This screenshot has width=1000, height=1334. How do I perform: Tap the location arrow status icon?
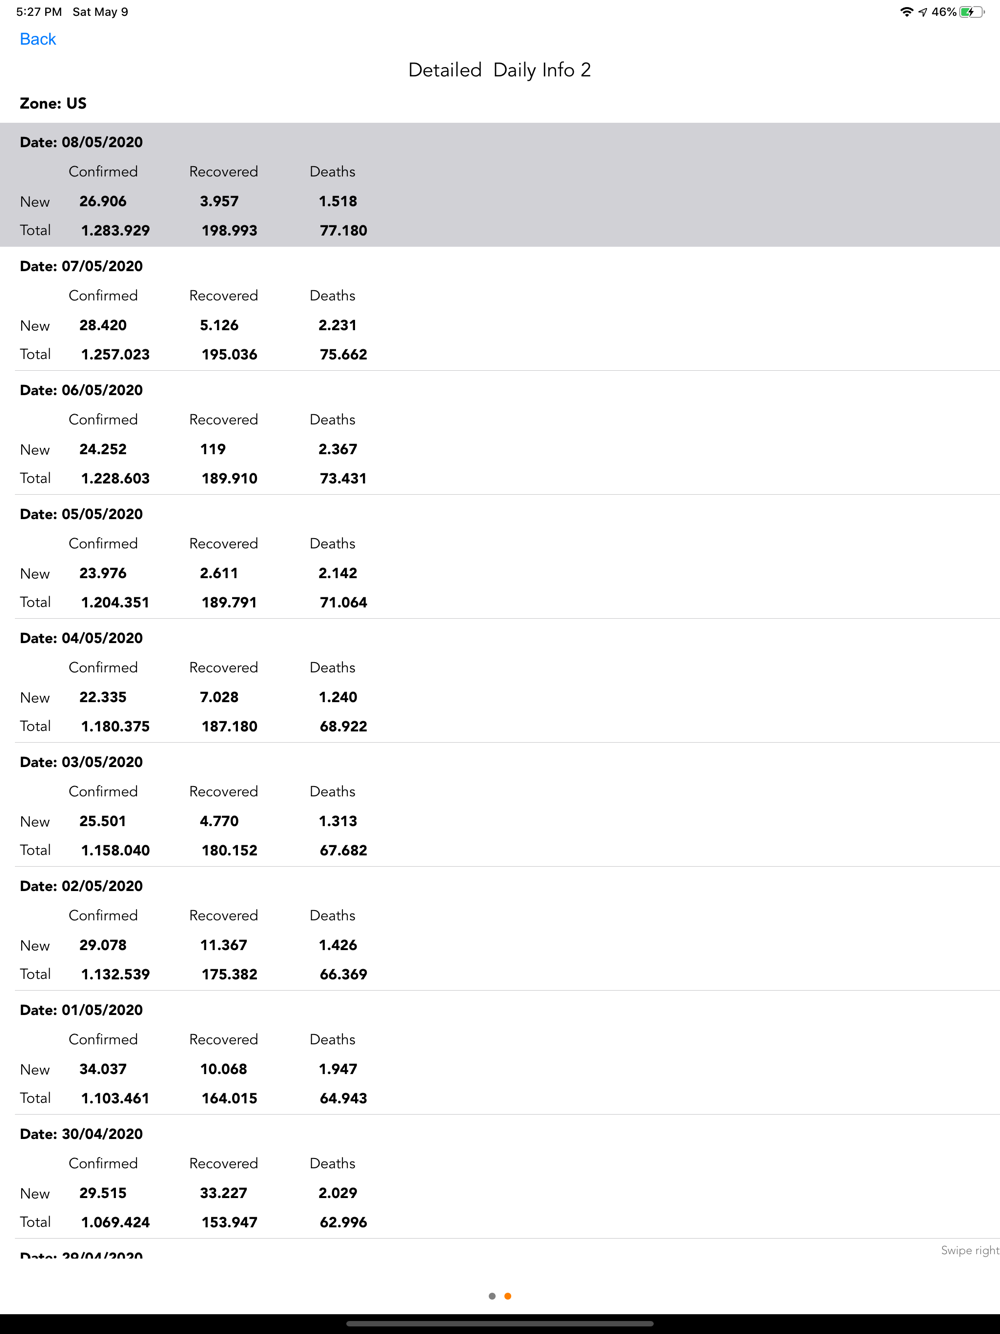coord(922,12)
